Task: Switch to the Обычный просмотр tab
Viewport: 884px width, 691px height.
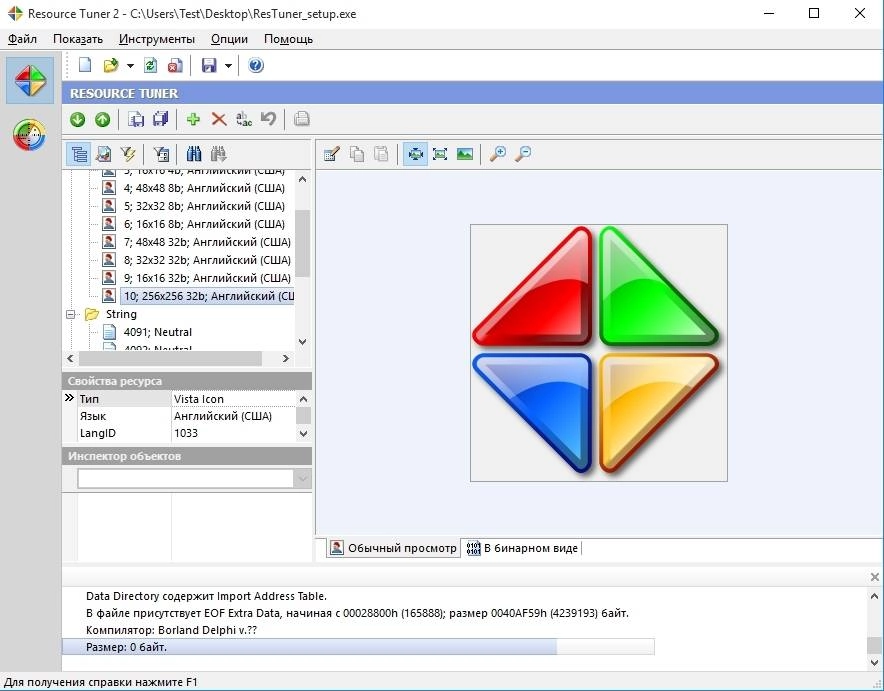Action: [x=393, y=548]
